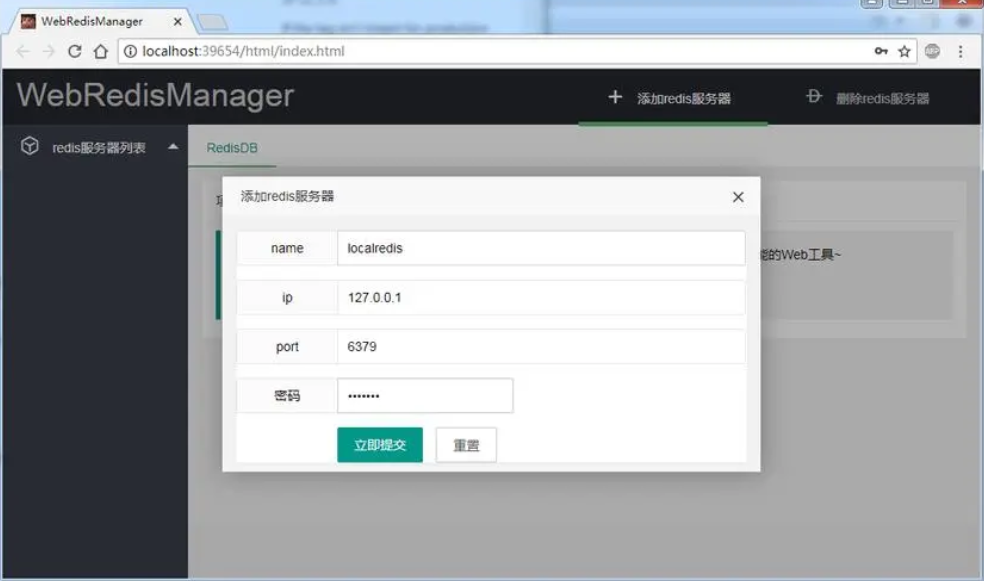Go to the browser home page icon

100,51
